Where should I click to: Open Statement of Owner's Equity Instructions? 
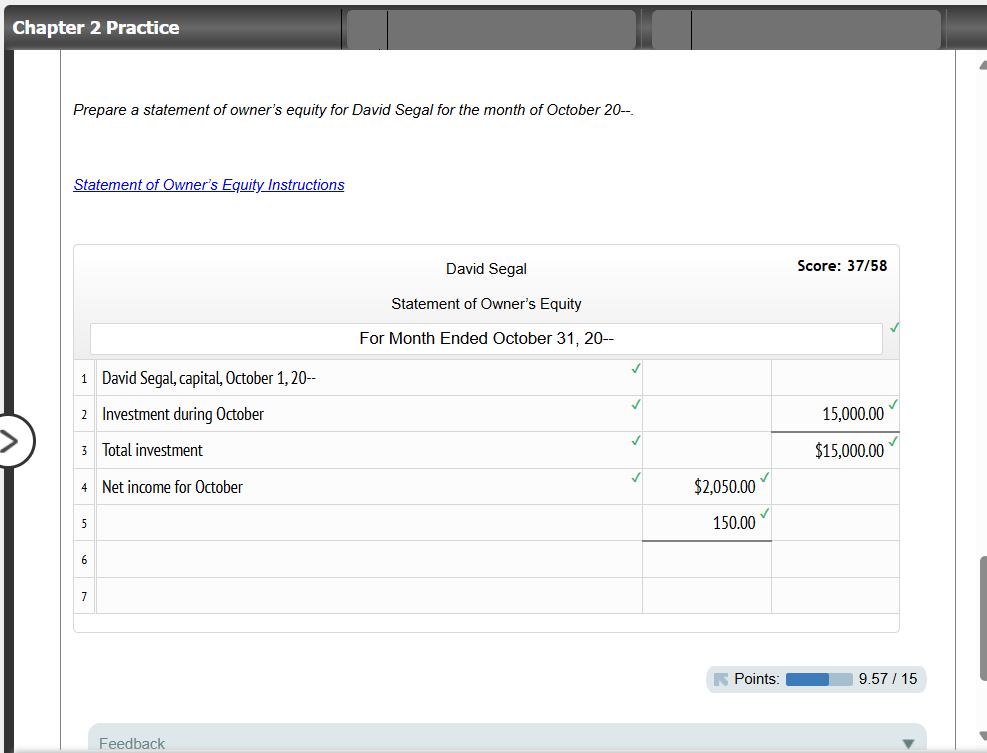(208, 185)
